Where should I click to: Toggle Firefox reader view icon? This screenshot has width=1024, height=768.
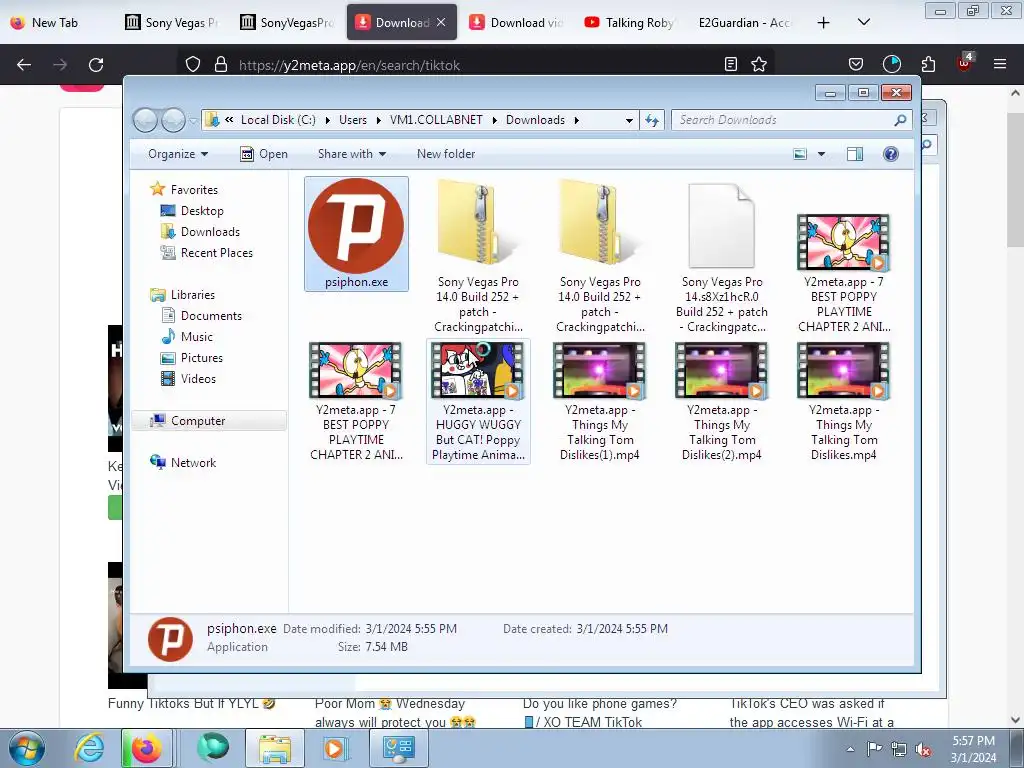click(x=731, y=65)
